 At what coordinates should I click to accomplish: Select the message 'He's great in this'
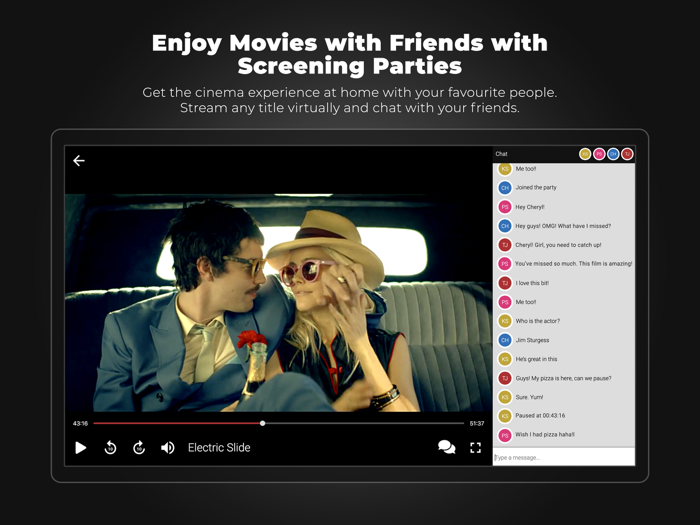click(x=536, y=359)
